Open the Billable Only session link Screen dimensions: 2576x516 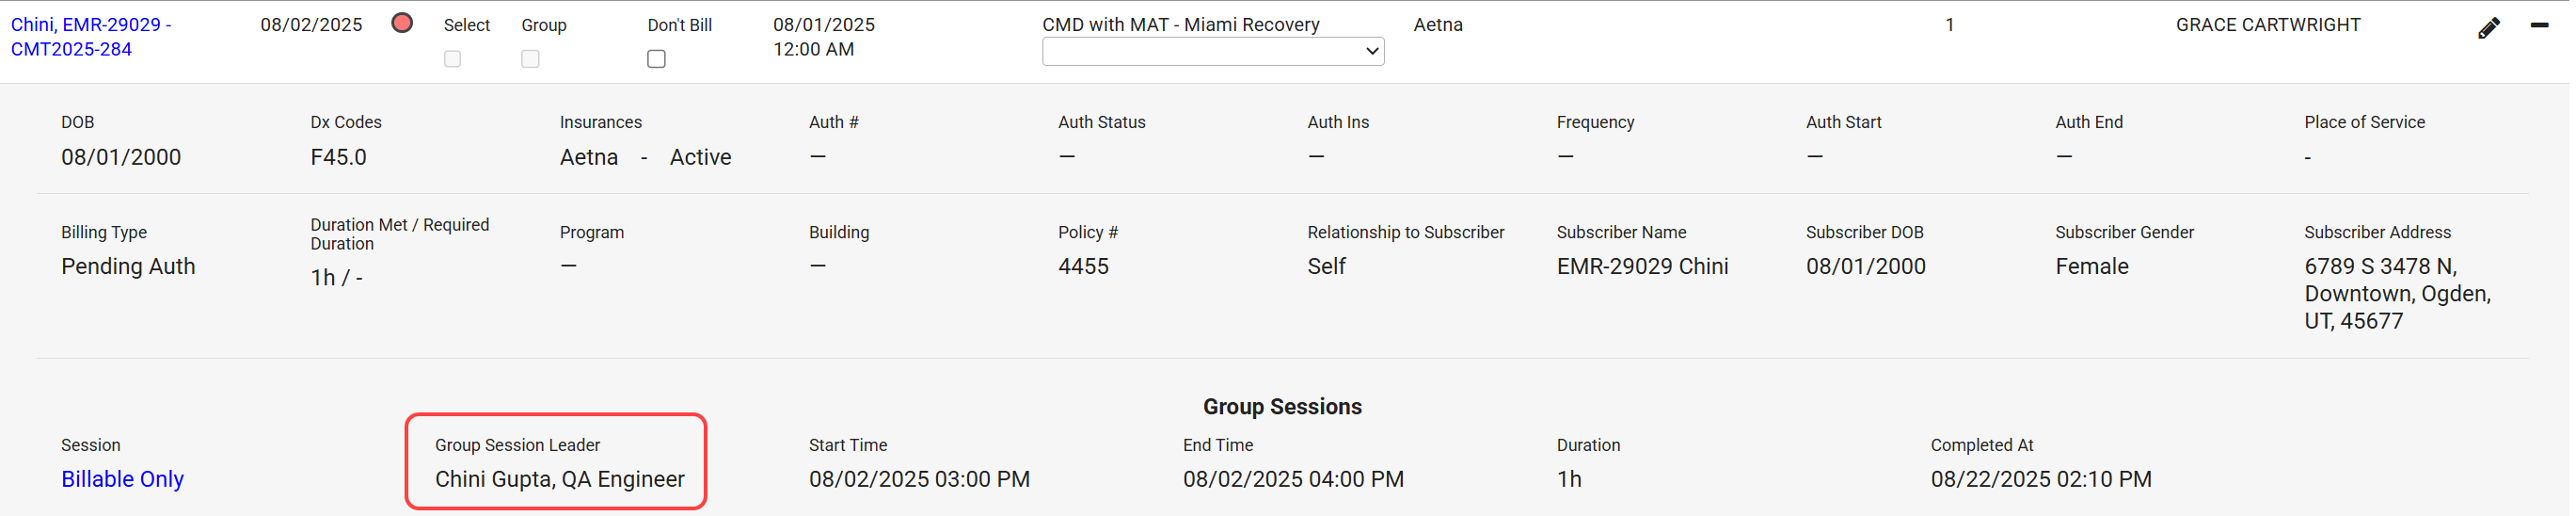(123, 480)
